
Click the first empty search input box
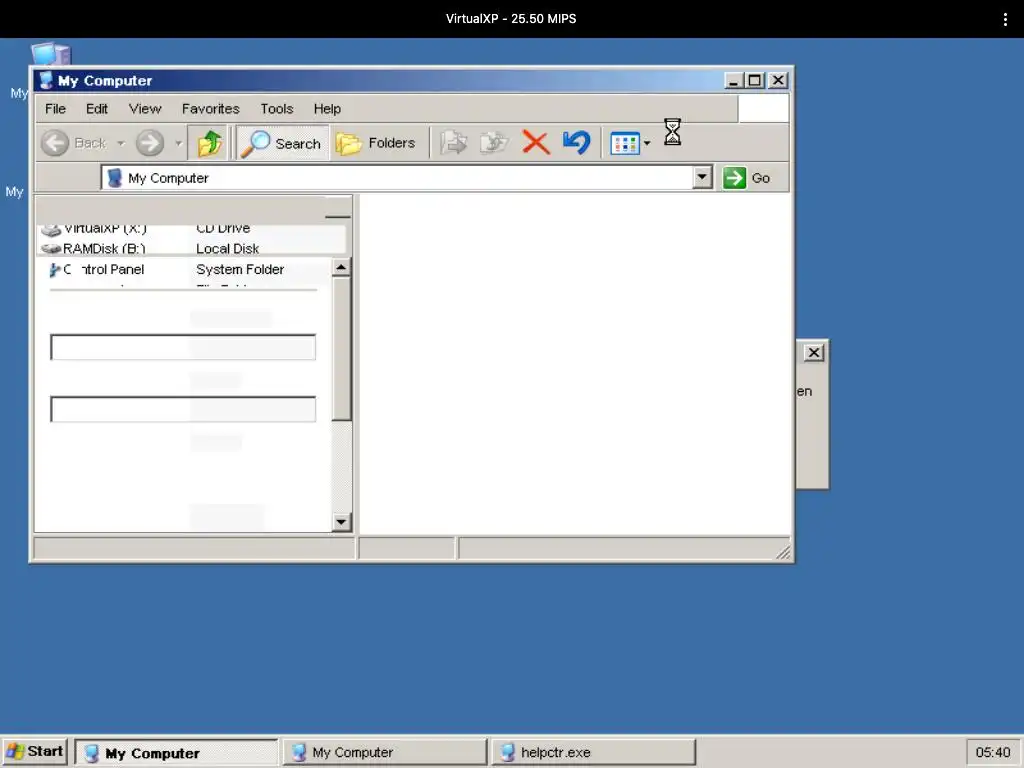[x=183, y=347]
